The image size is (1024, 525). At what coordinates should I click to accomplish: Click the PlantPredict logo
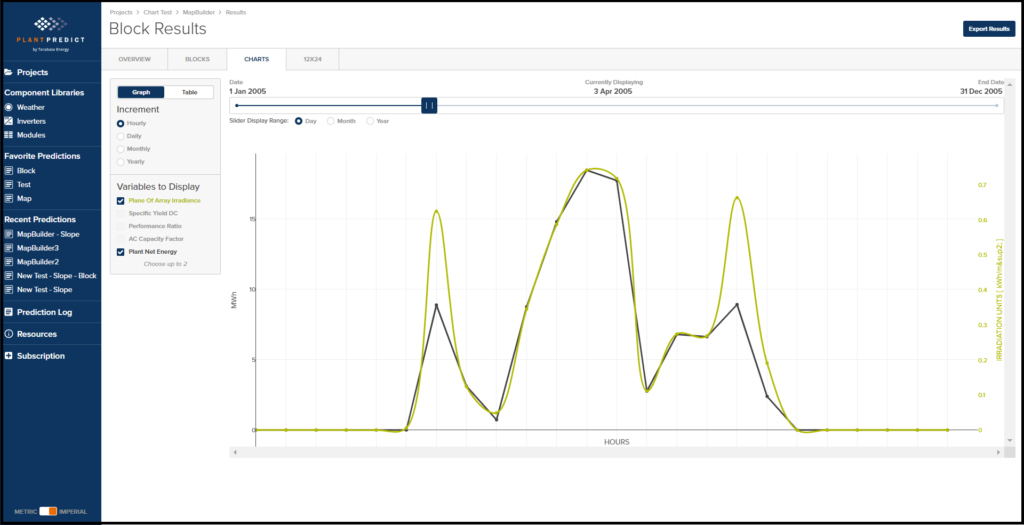click(51, 31)
